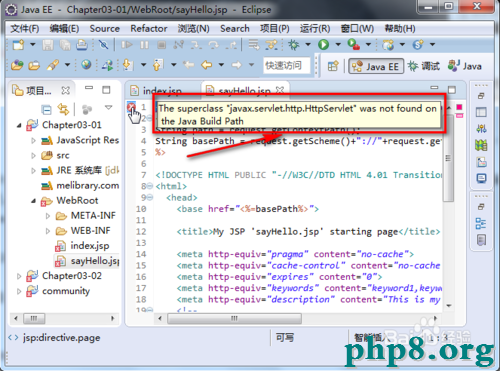The height and width of the screenshot is (371, 500).
Task: Click the Suspend (pause) debug icon
Action: click(x=144, y=45)
